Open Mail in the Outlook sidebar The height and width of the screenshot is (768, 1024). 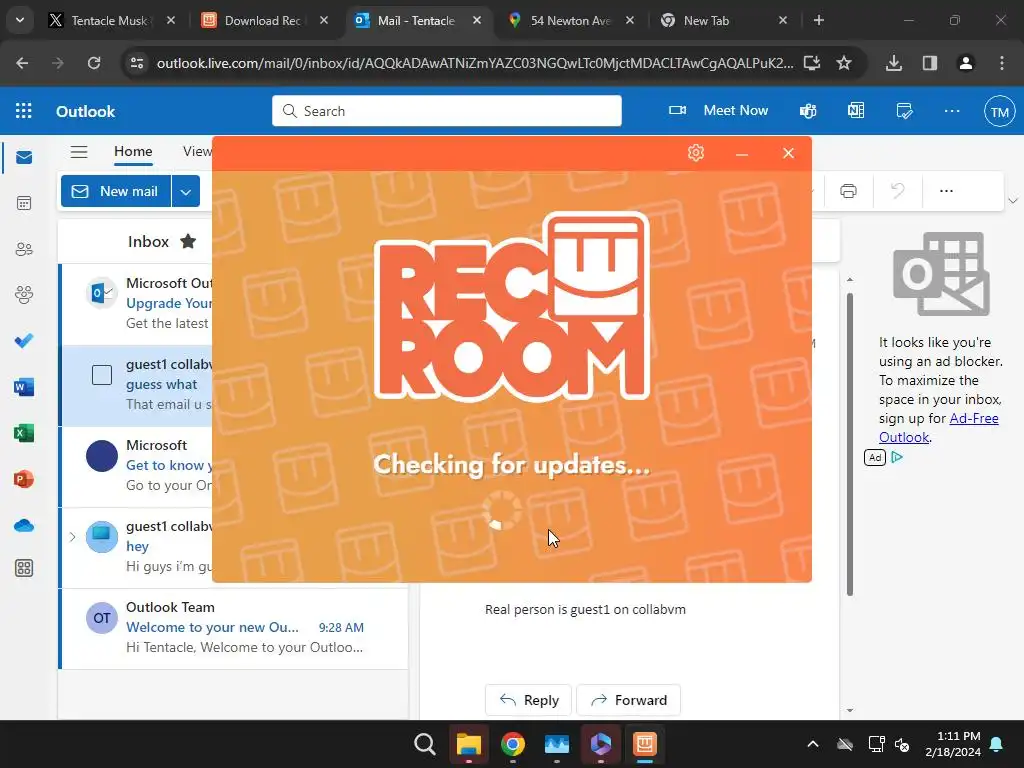click(x=24, y=157)
